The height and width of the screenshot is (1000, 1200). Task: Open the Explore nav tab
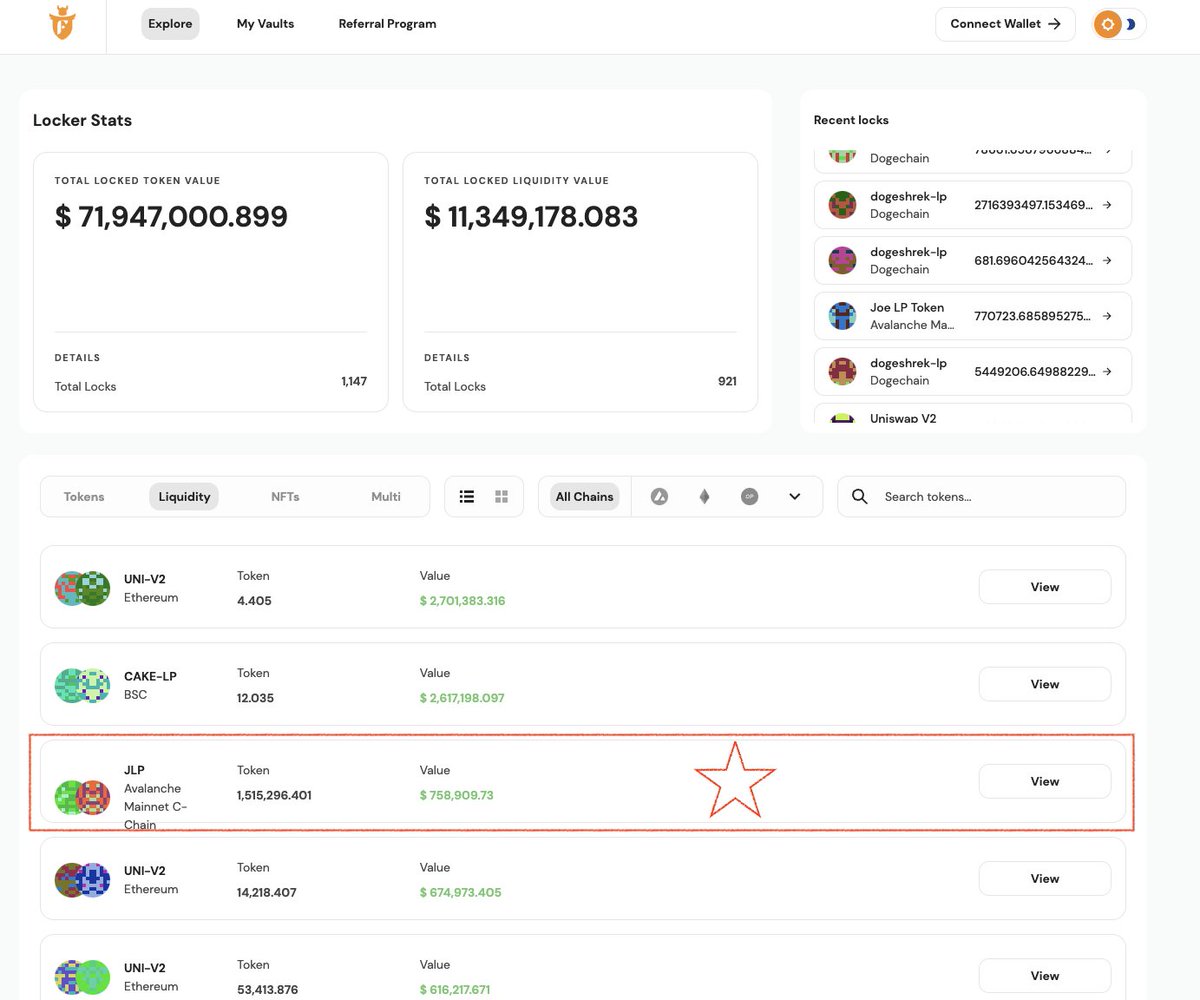coord(170,24)
